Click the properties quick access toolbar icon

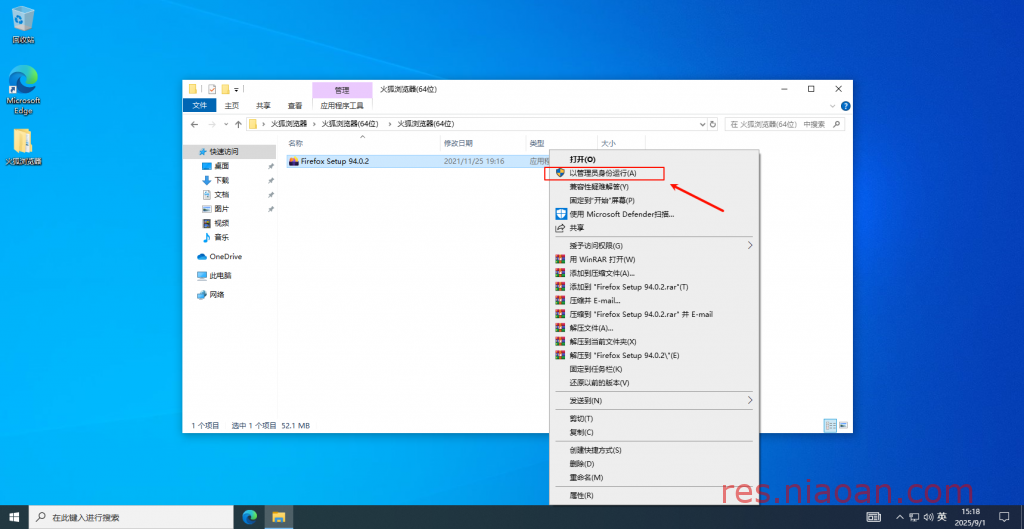tap(212, 89)
